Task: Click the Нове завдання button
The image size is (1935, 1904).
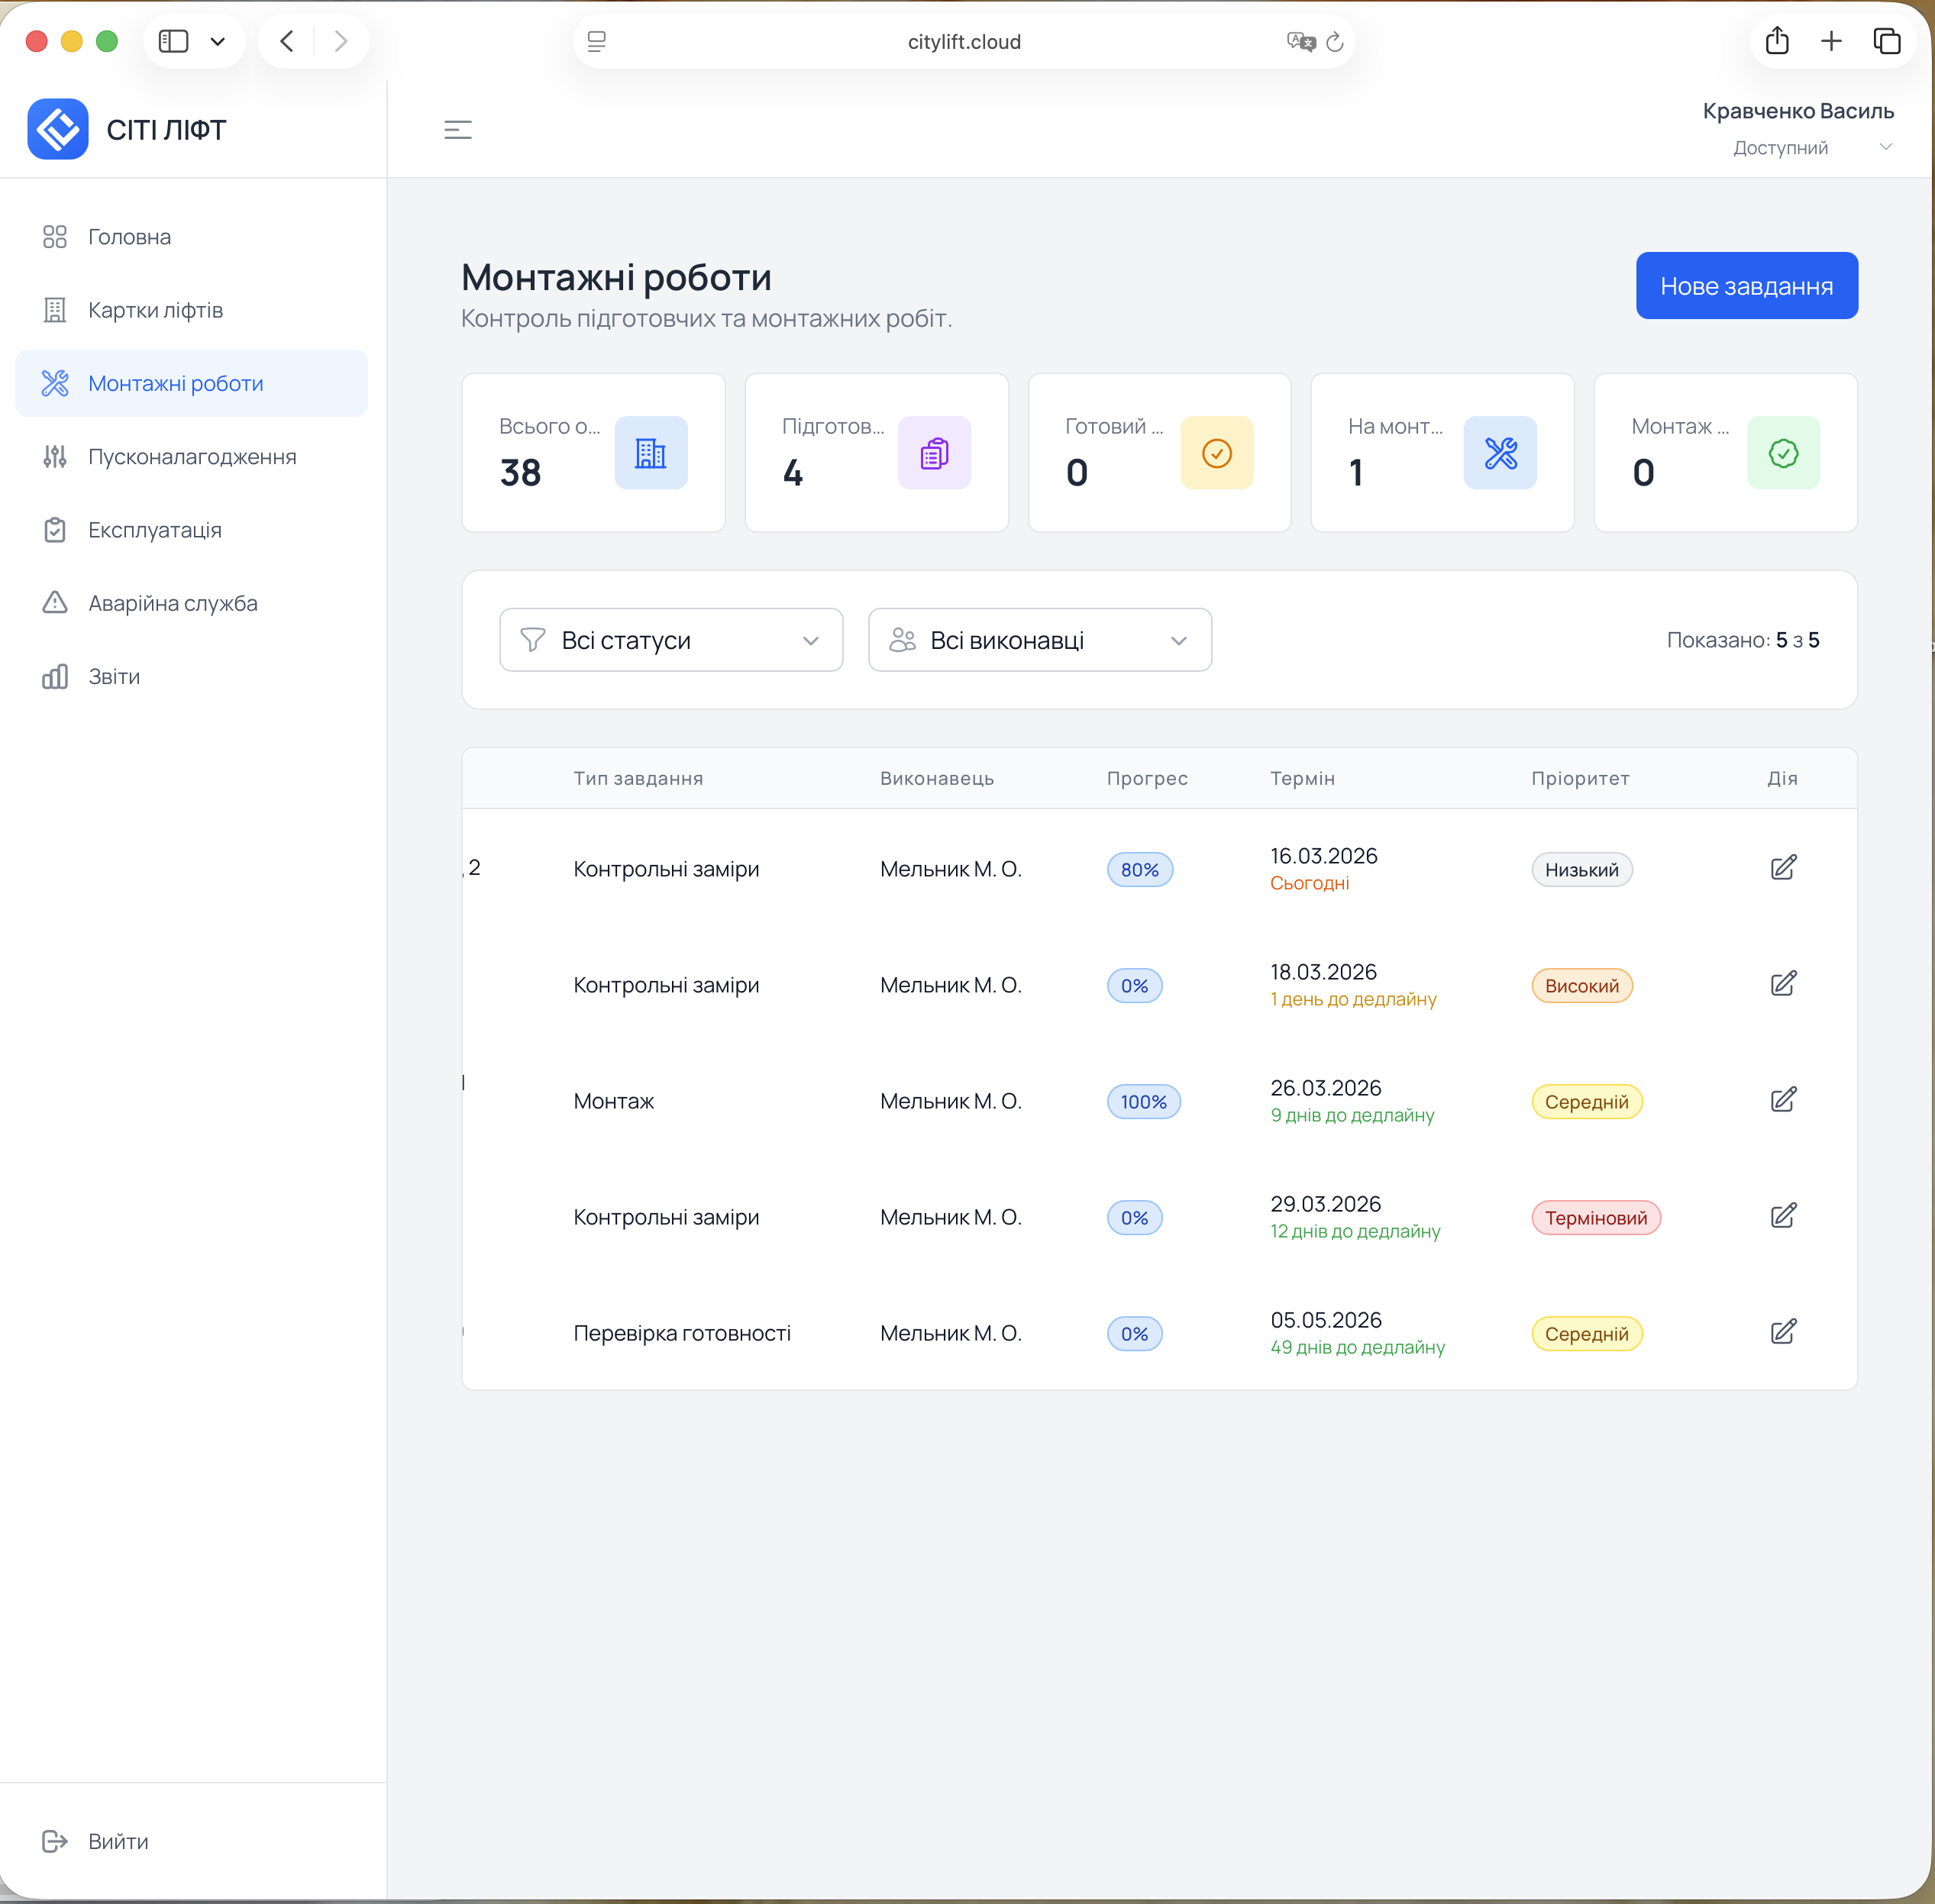Action: [1746, 286]
